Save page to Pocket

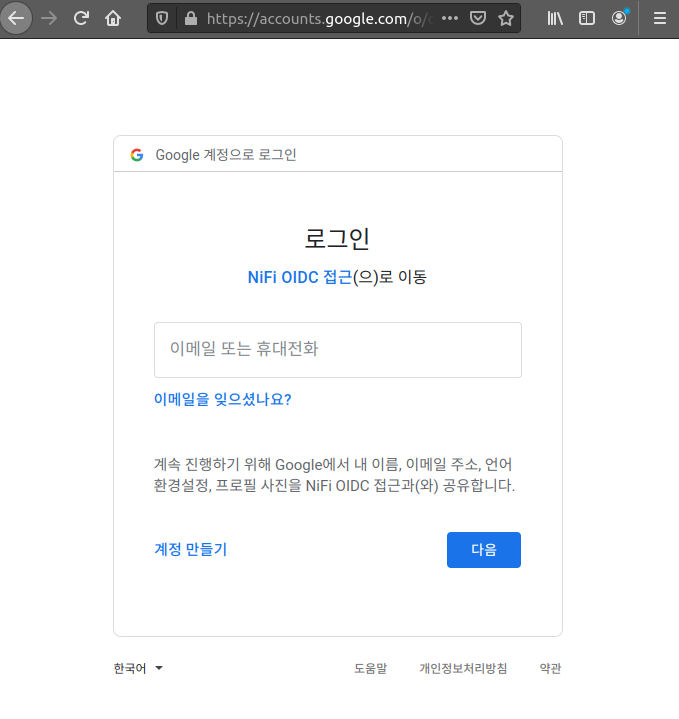click(478, 18)
